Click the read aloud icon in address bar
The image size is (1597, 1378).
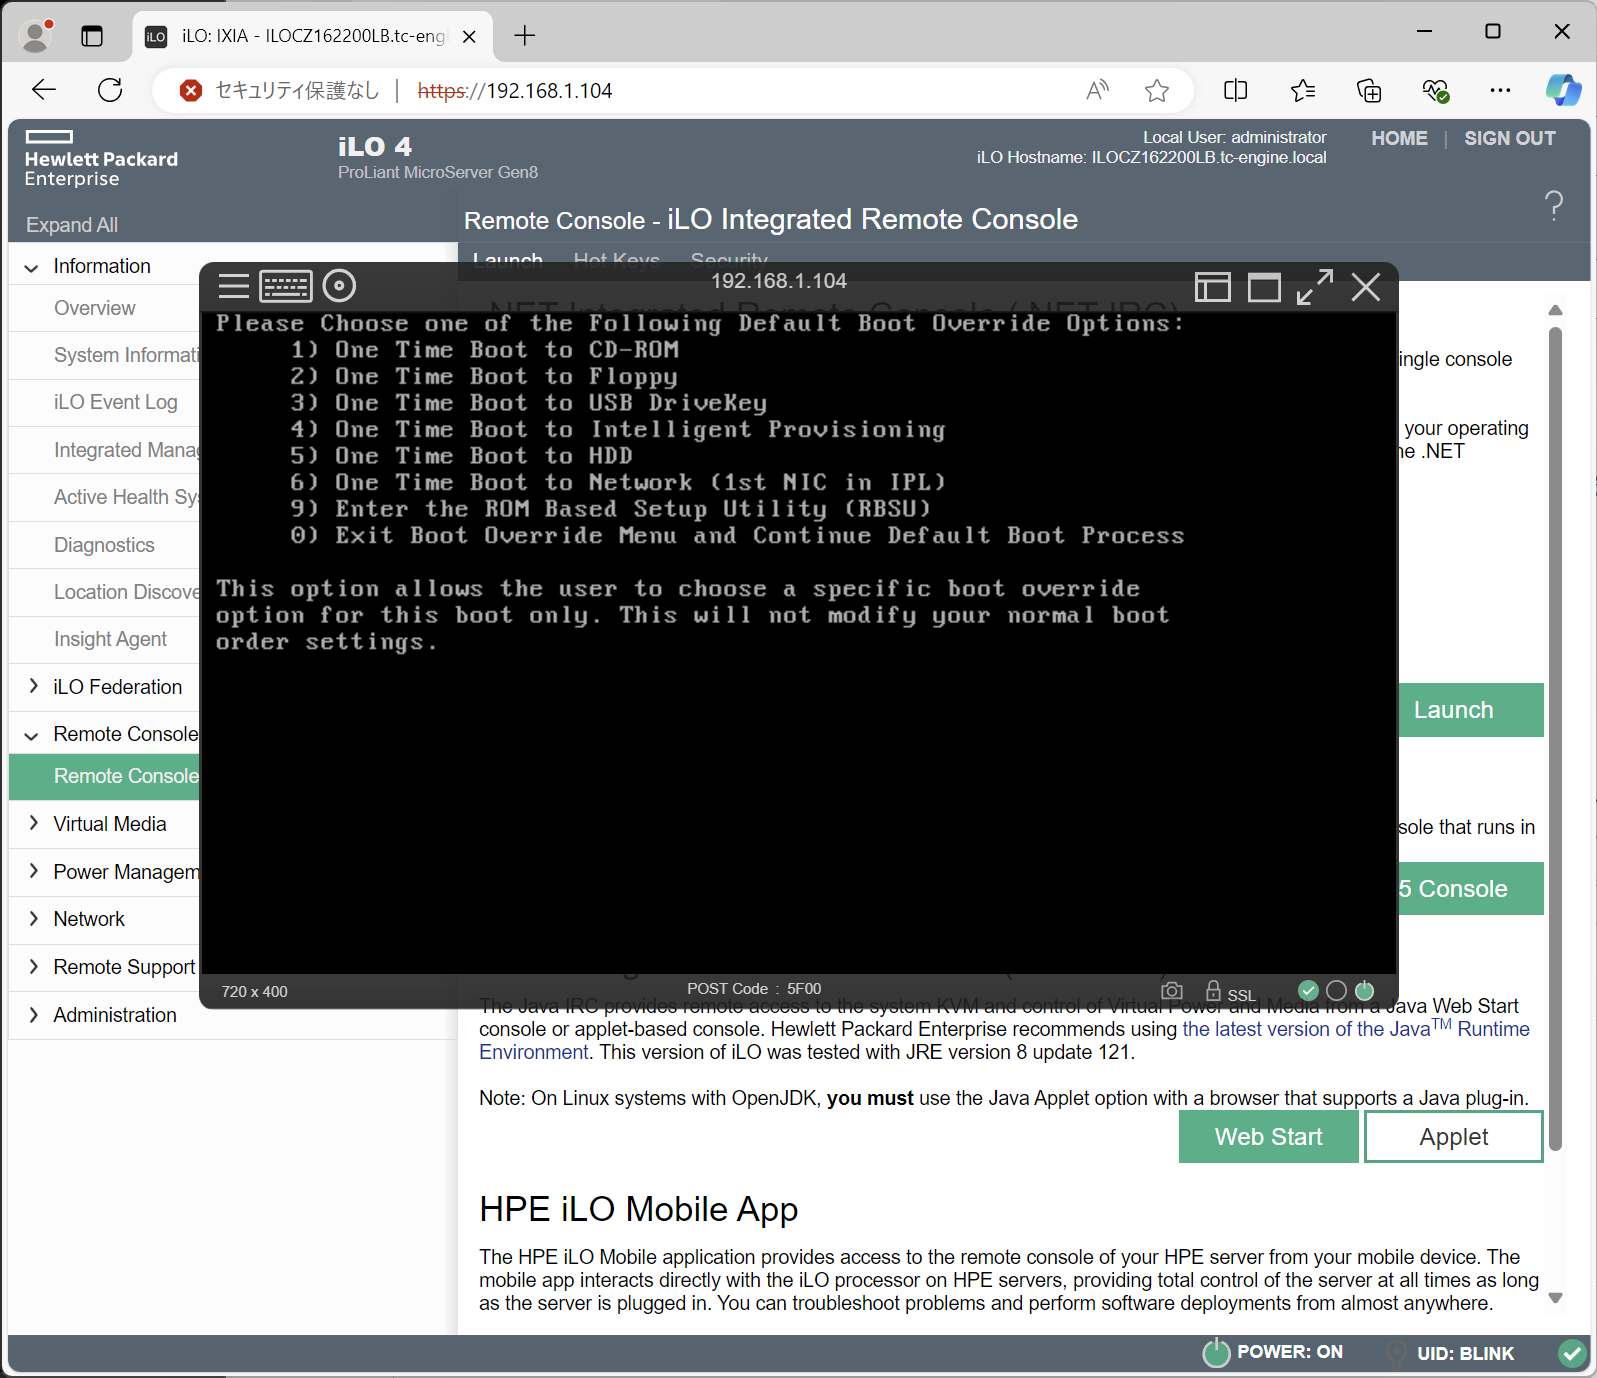point(1098,91)
